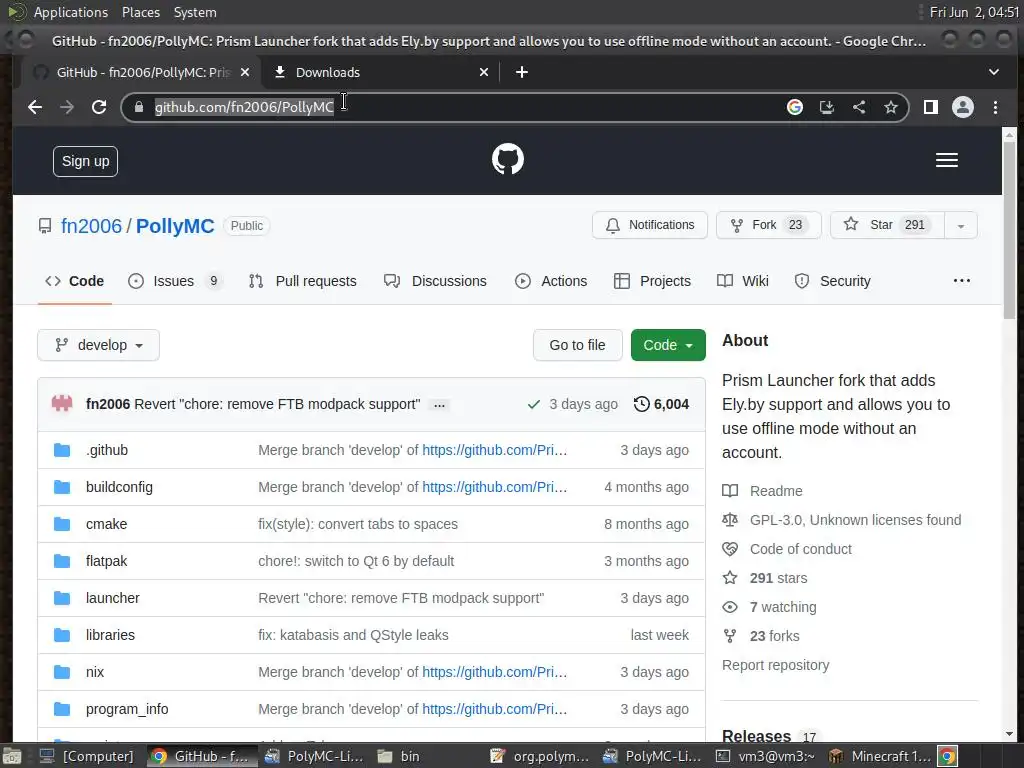
Task: Expand the repository tabs overflow menu
Action: [x=961, y=281]
